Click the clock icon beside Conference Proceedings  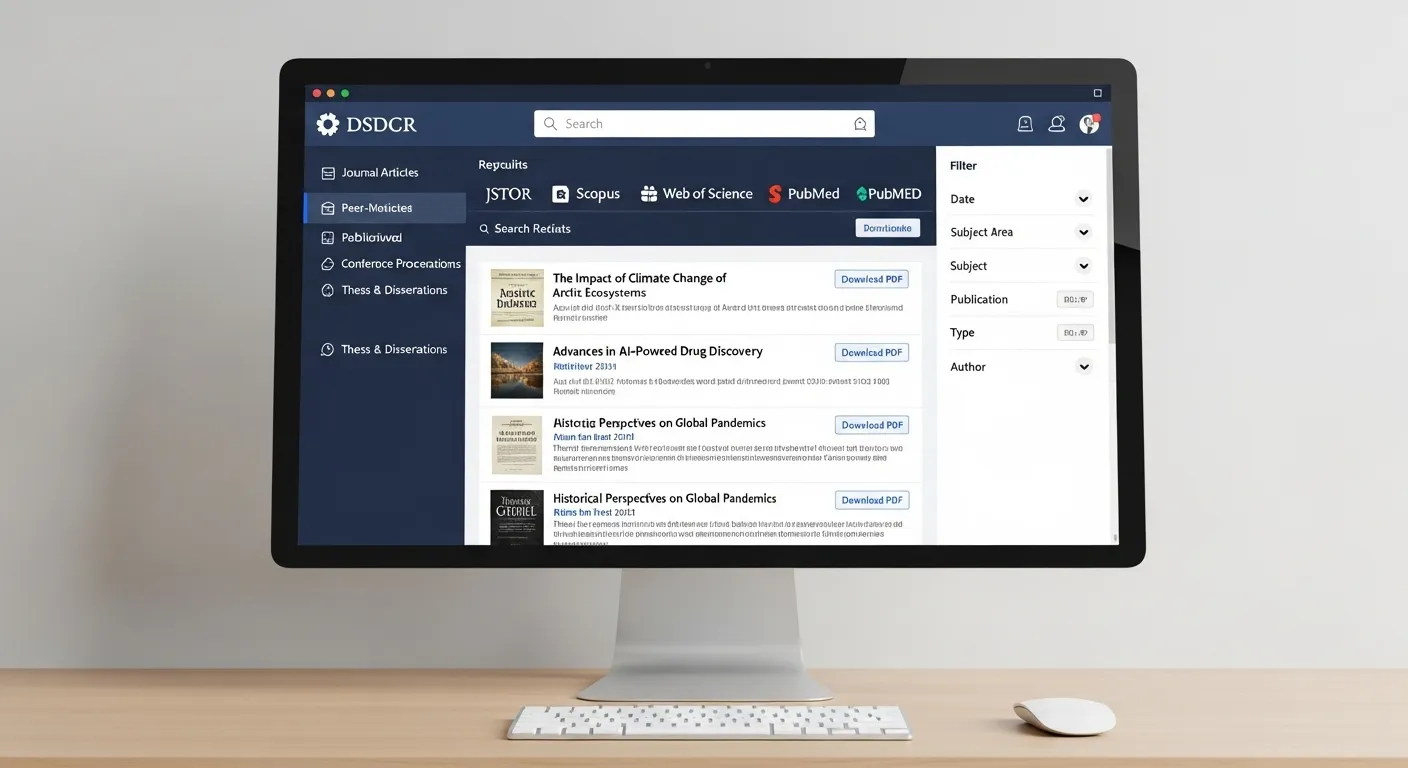coord(328,263)
